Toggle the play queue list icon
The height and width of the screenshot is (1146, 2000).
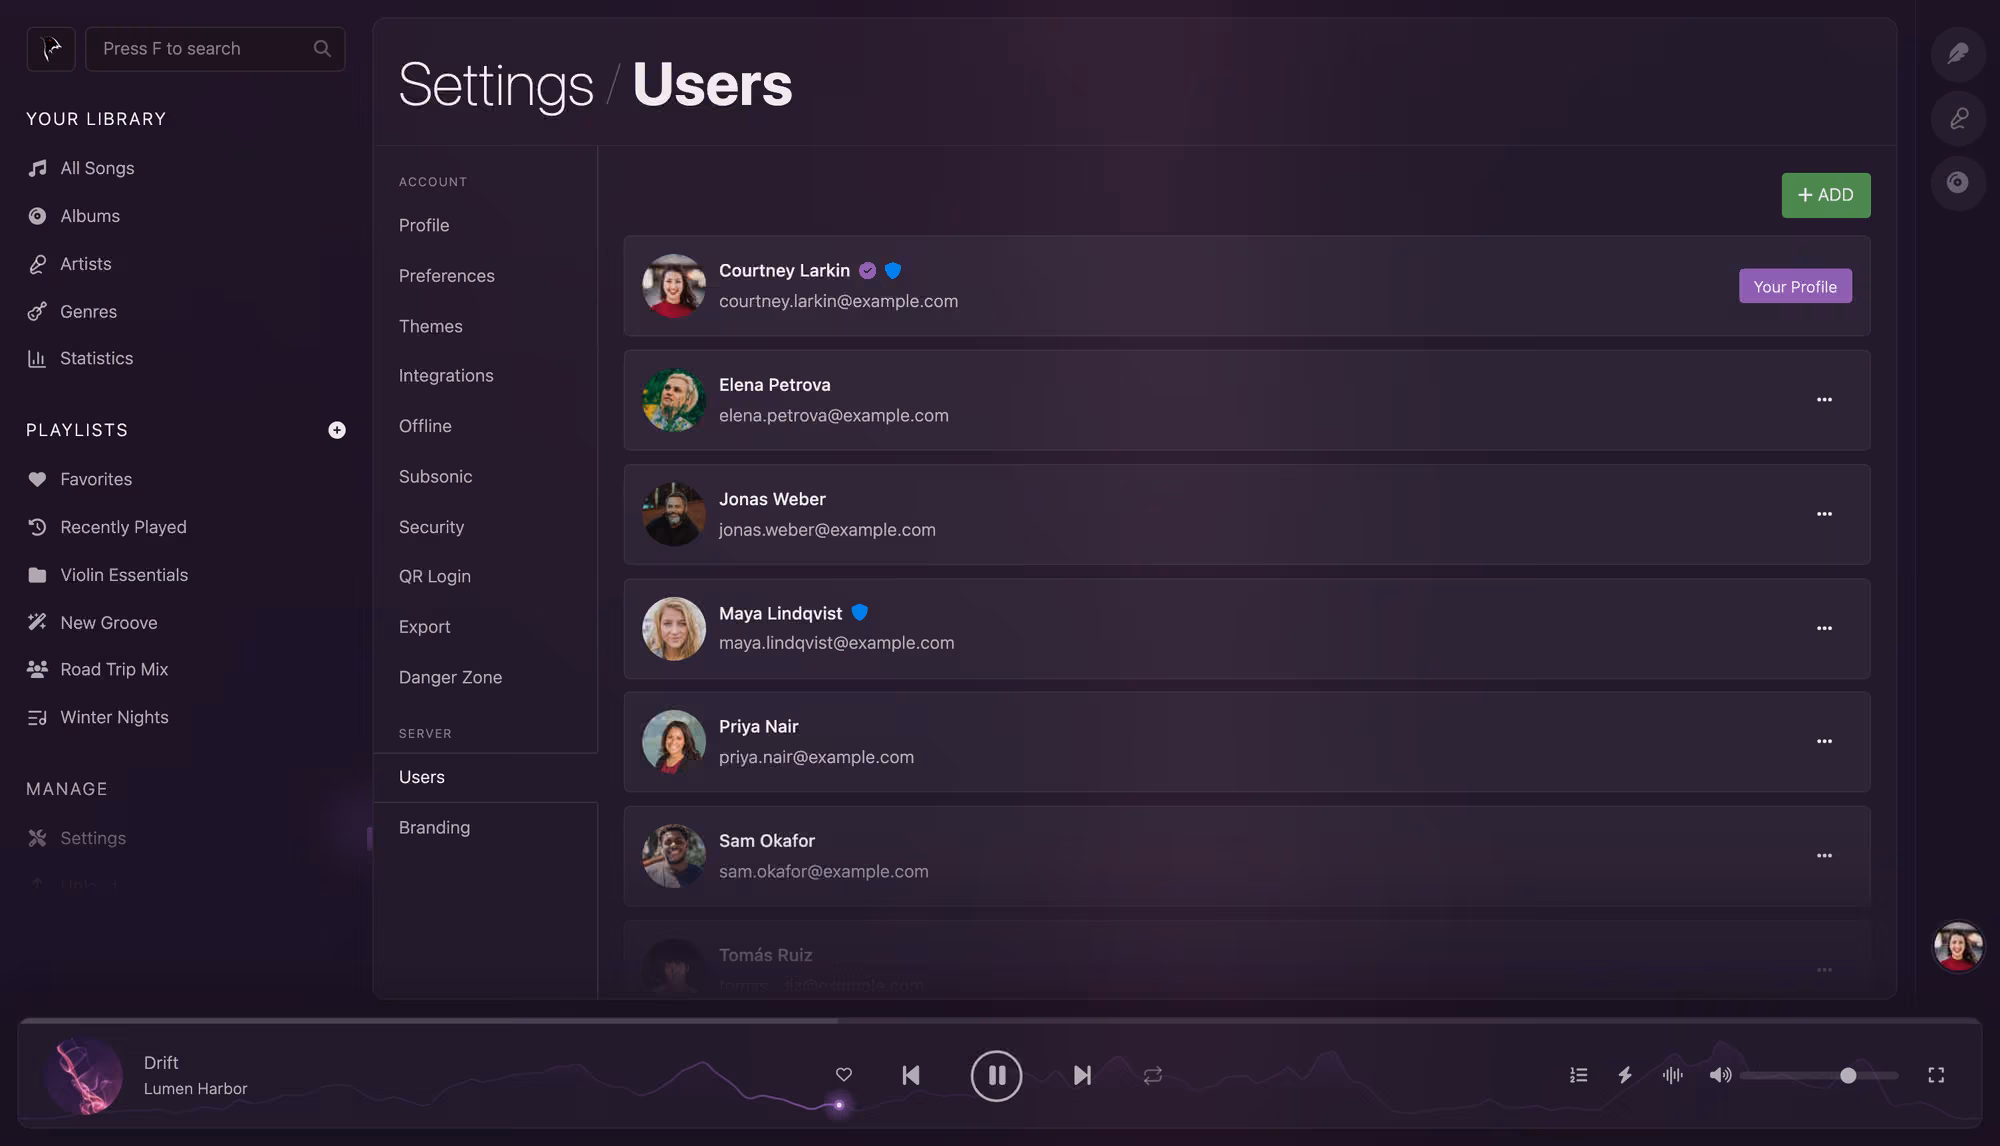[1578, 1075]
